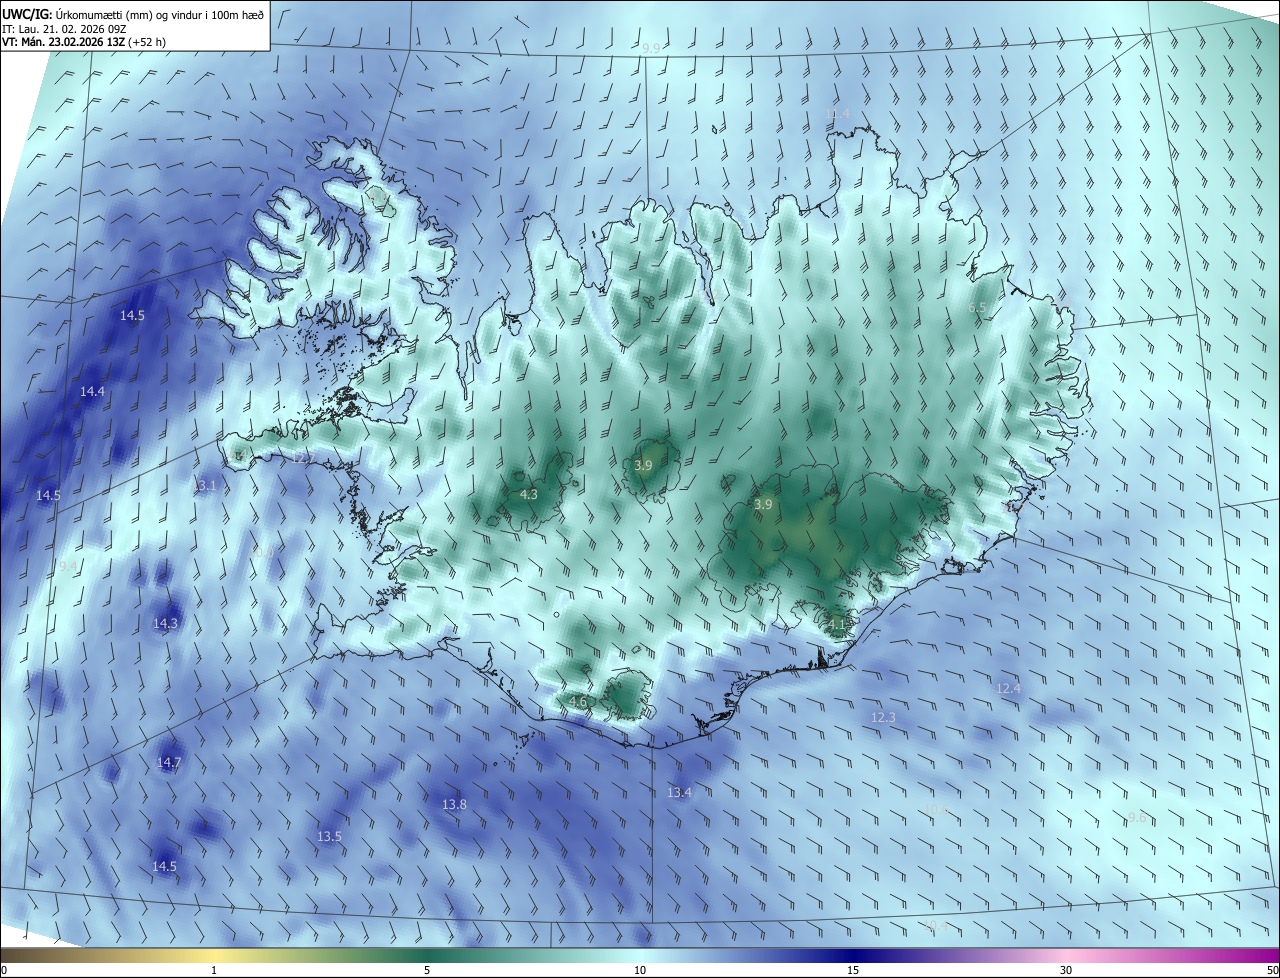The width and height of the screenshot is (1280, 978).
Task: Click the '12.7' value on the map
Action: 303,458
